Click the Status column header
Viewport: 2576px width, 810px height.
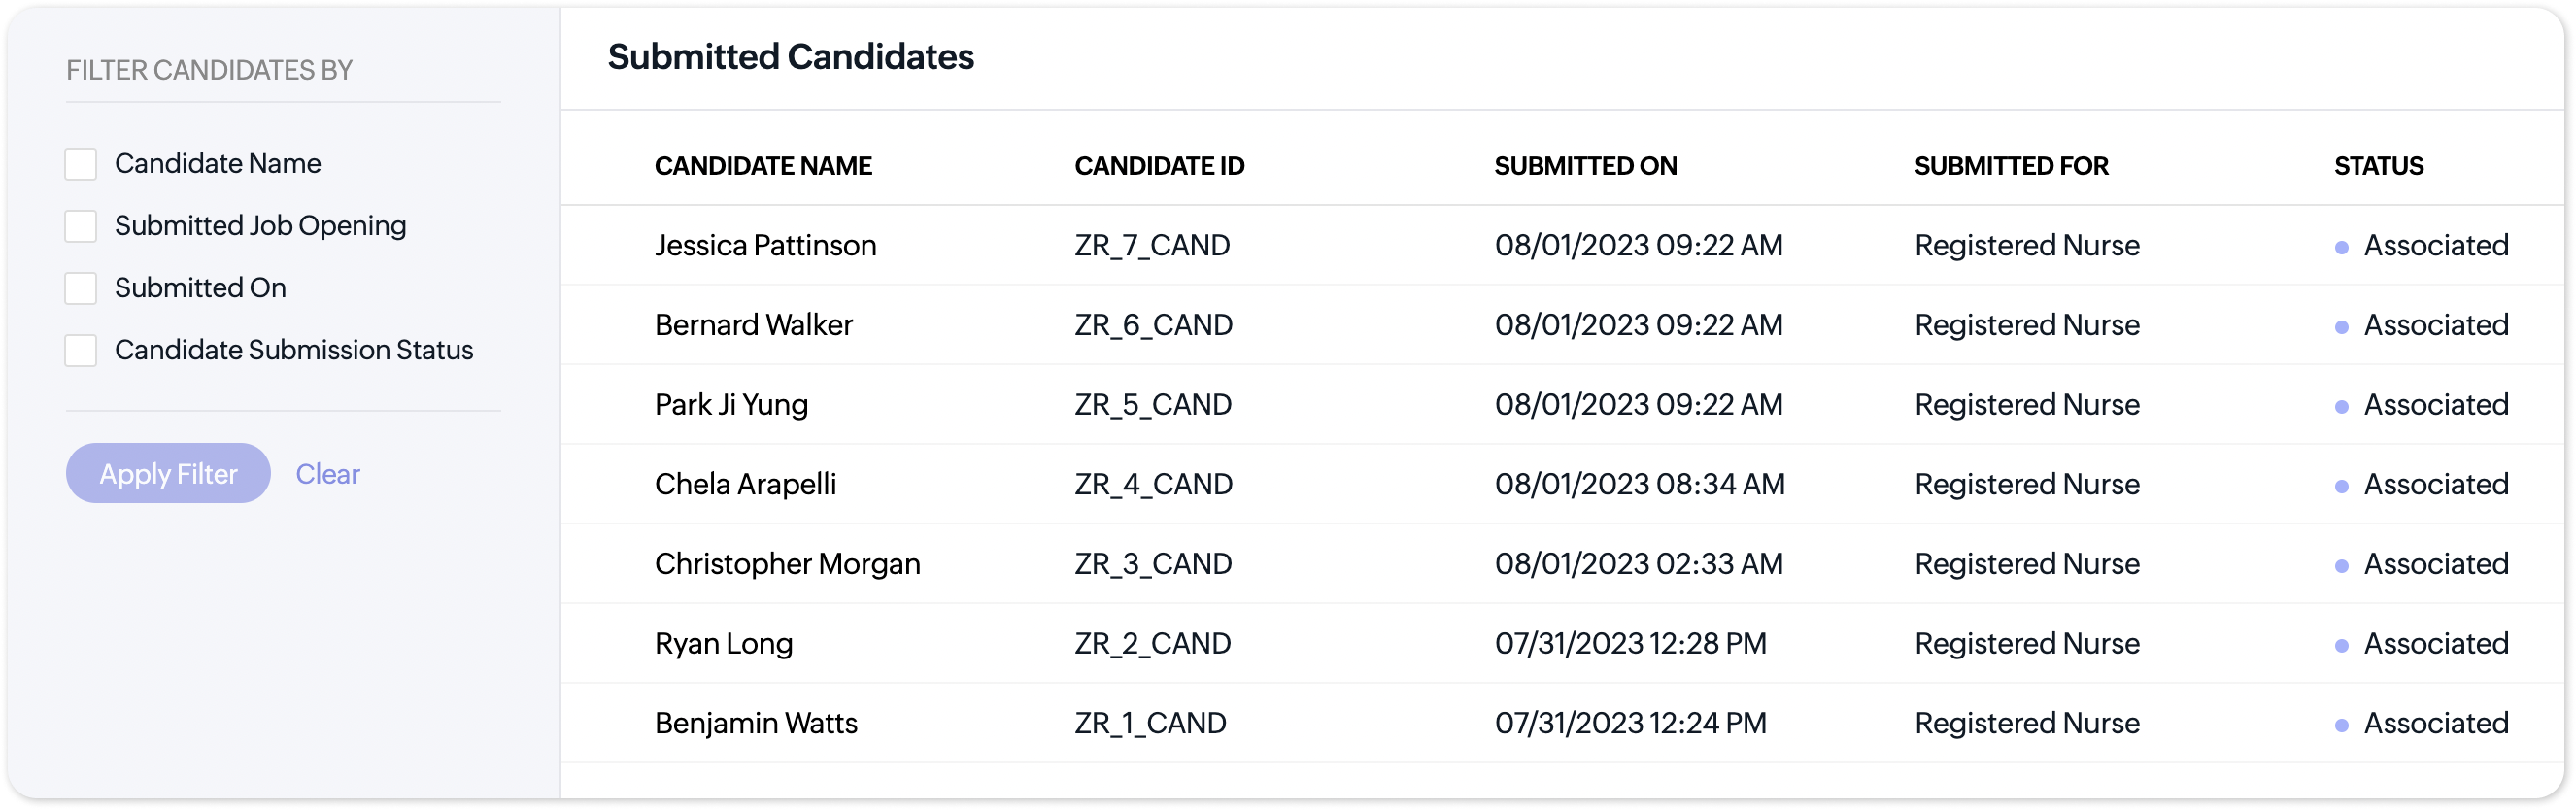2378,166
